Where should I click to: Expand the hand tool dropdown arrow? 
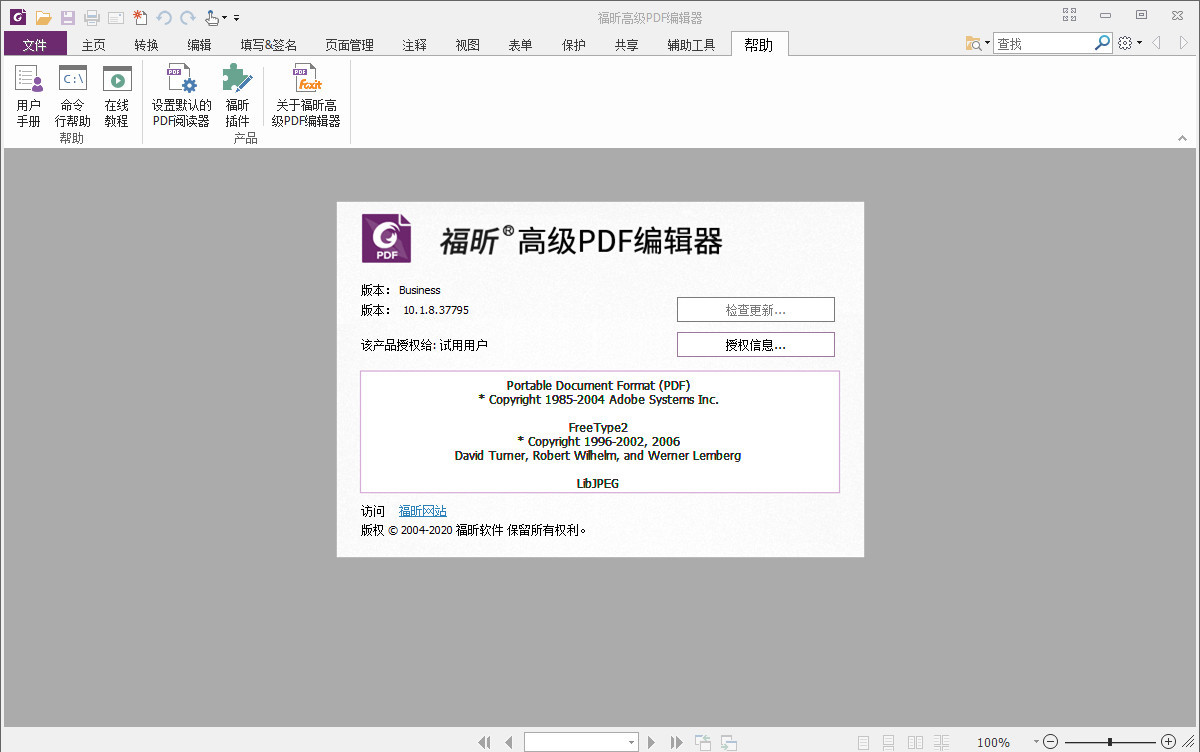pyautogui.click(x=225, y=18)
